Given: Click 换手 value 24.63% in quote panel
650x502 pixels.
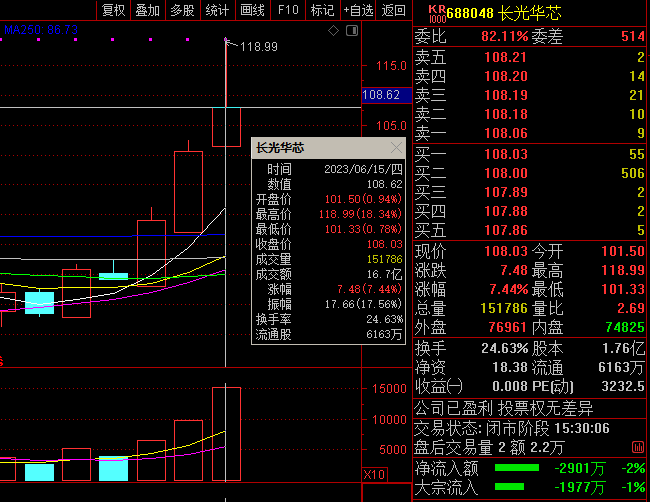Looking at the screenshot, I should (x=505, y=348).
